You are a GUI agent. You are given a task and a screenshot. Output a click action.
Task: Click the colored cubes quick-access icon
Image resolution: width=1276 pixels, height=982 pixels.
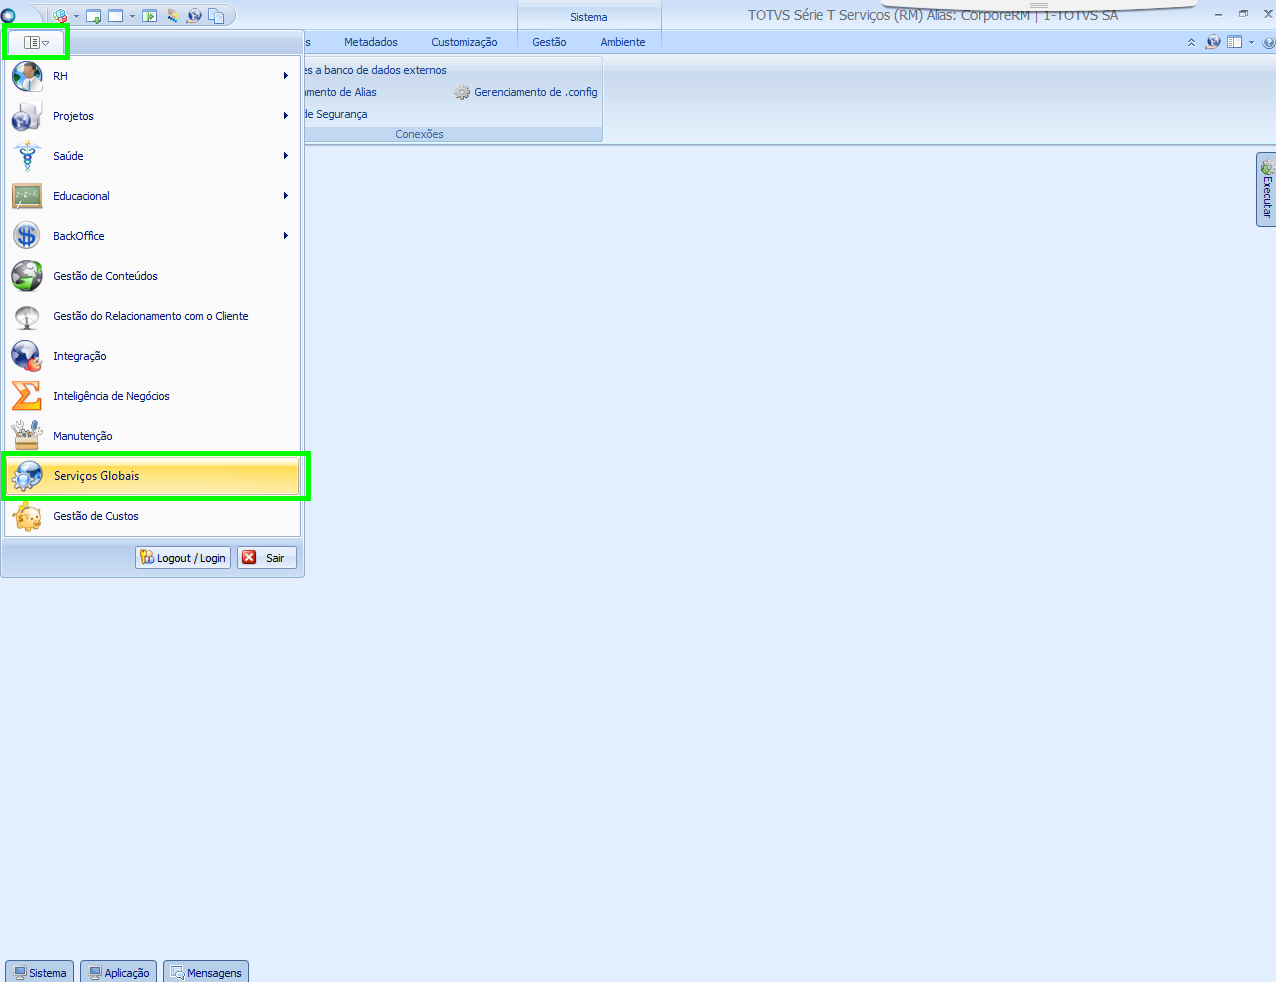pos(61,16)
